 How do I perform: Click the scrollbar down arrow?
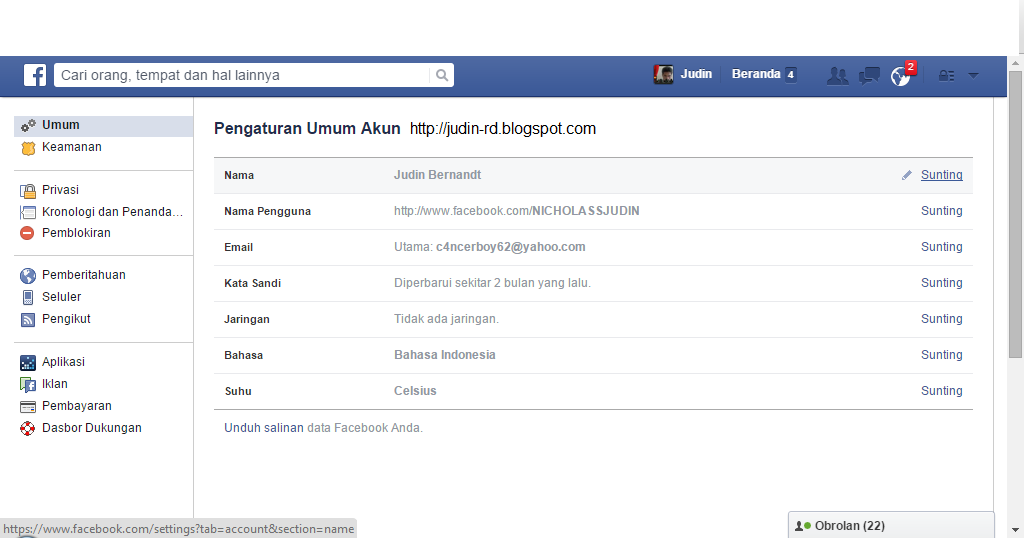click(x=1015, y=530)
